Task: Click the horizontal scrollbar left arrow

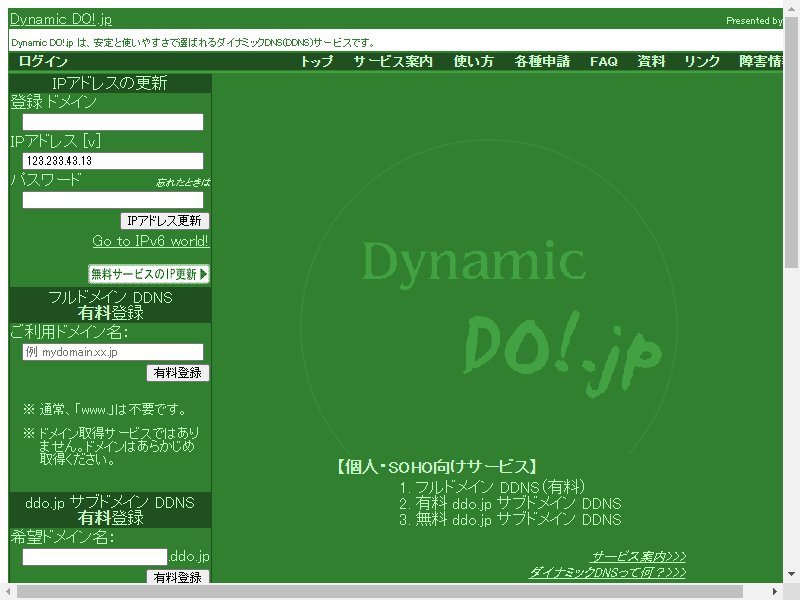Action: pos(8,591)
